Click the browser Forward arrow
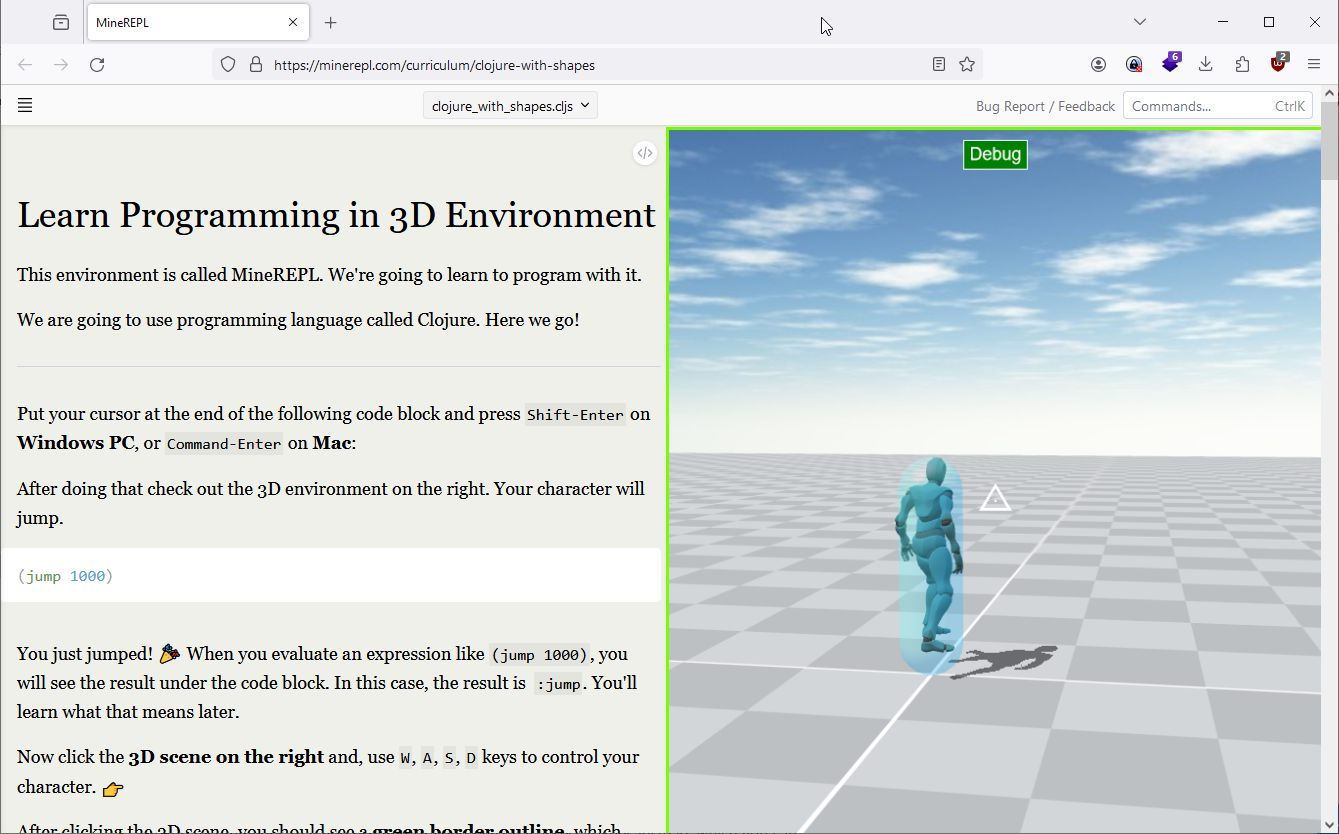The width and height of the screenshot is (1339, 834). [61, 64]
